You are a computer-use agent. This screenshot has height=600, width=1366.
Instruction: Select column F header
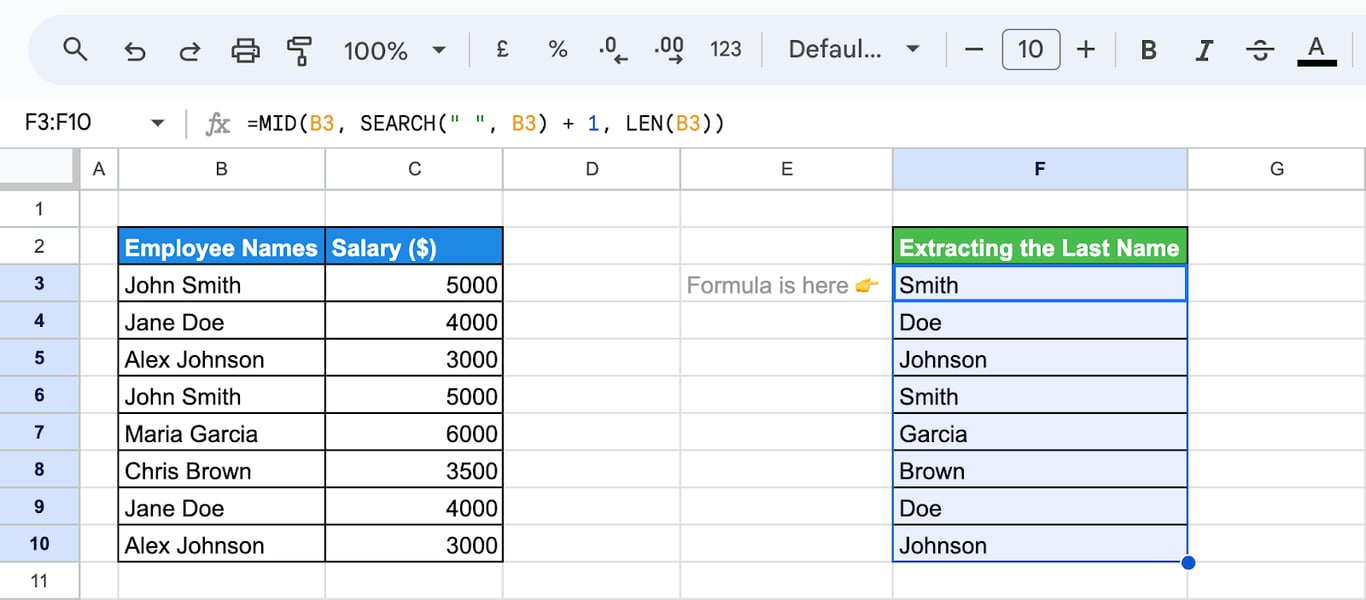click(1040, 169)
